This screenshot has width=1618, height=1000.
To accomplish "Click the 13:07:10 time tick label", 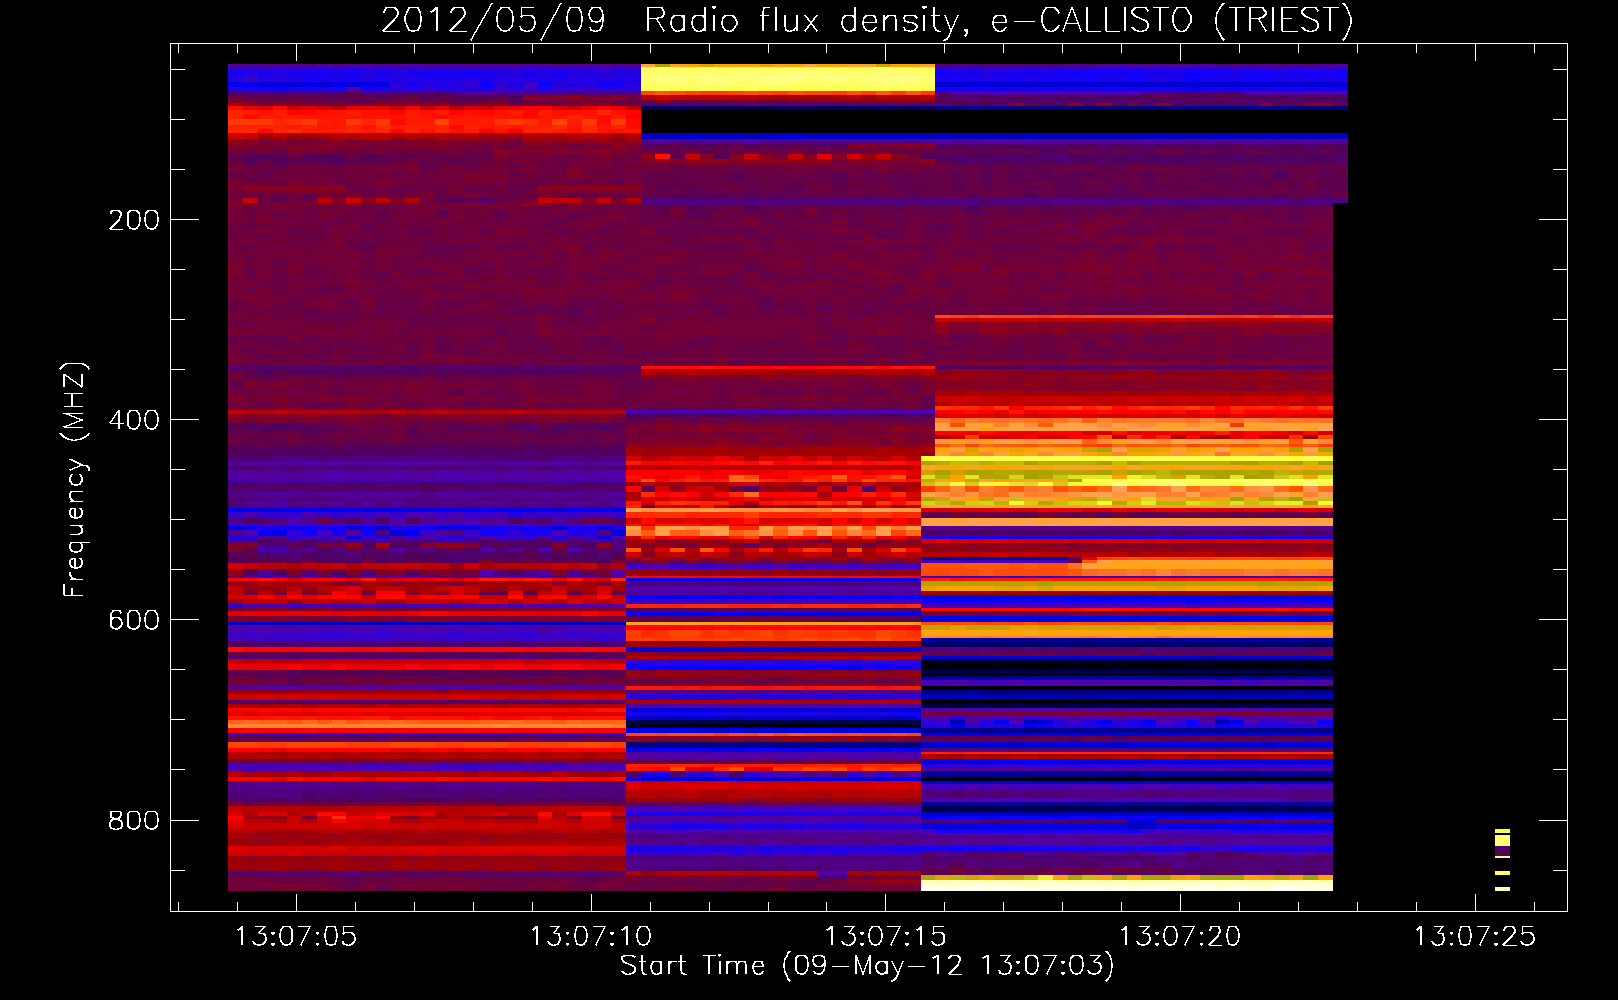I will pos(590,937).
